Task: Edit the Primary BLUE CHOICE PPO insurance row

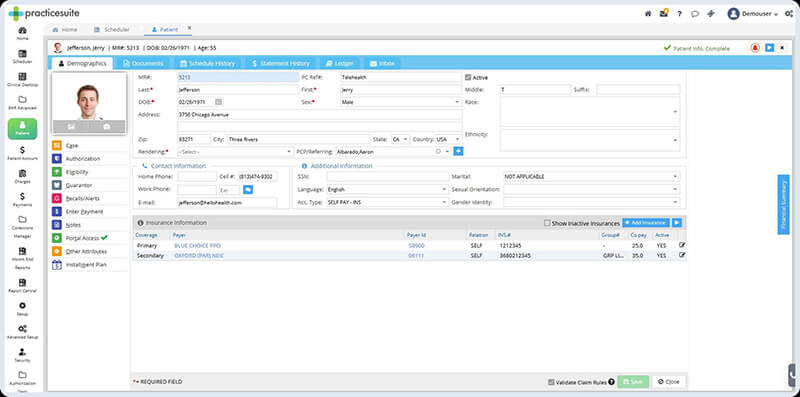Action: [682, 245]
